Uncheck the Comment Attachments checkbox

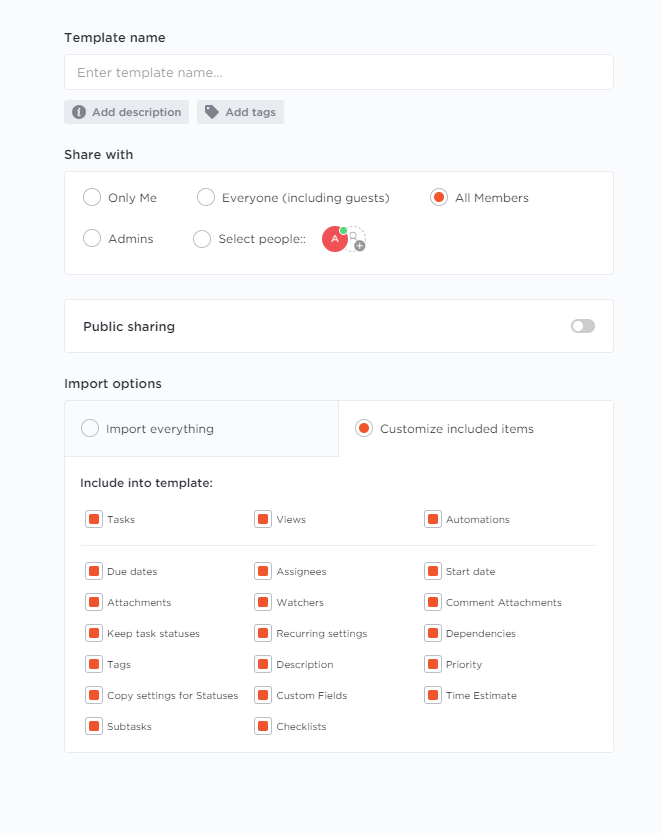(x=433, y=602)
